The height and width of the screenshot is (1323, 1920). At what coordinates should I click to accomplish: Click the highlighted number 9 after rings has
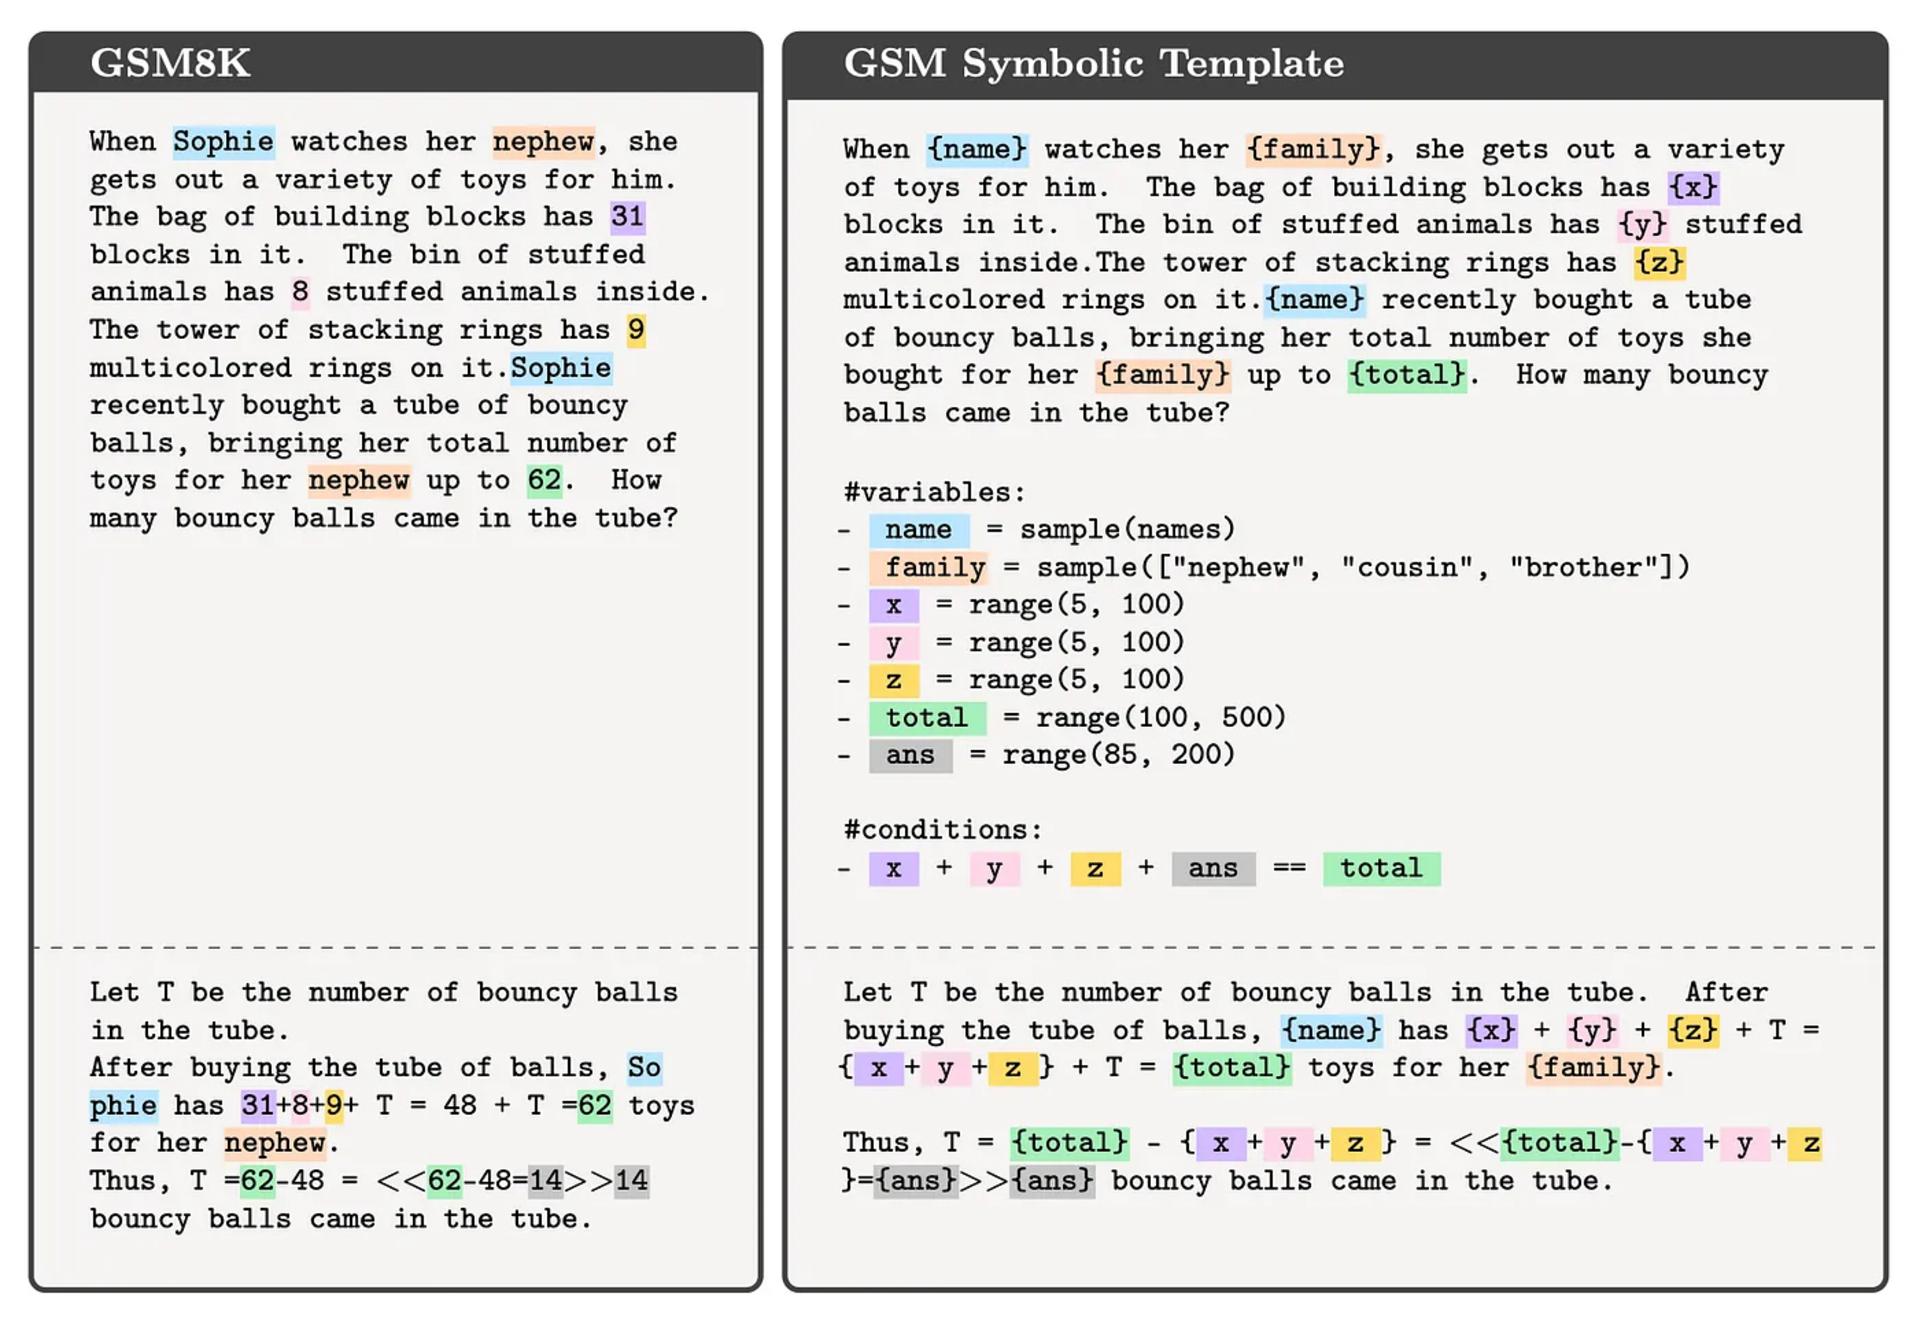[x=636, y=330]
